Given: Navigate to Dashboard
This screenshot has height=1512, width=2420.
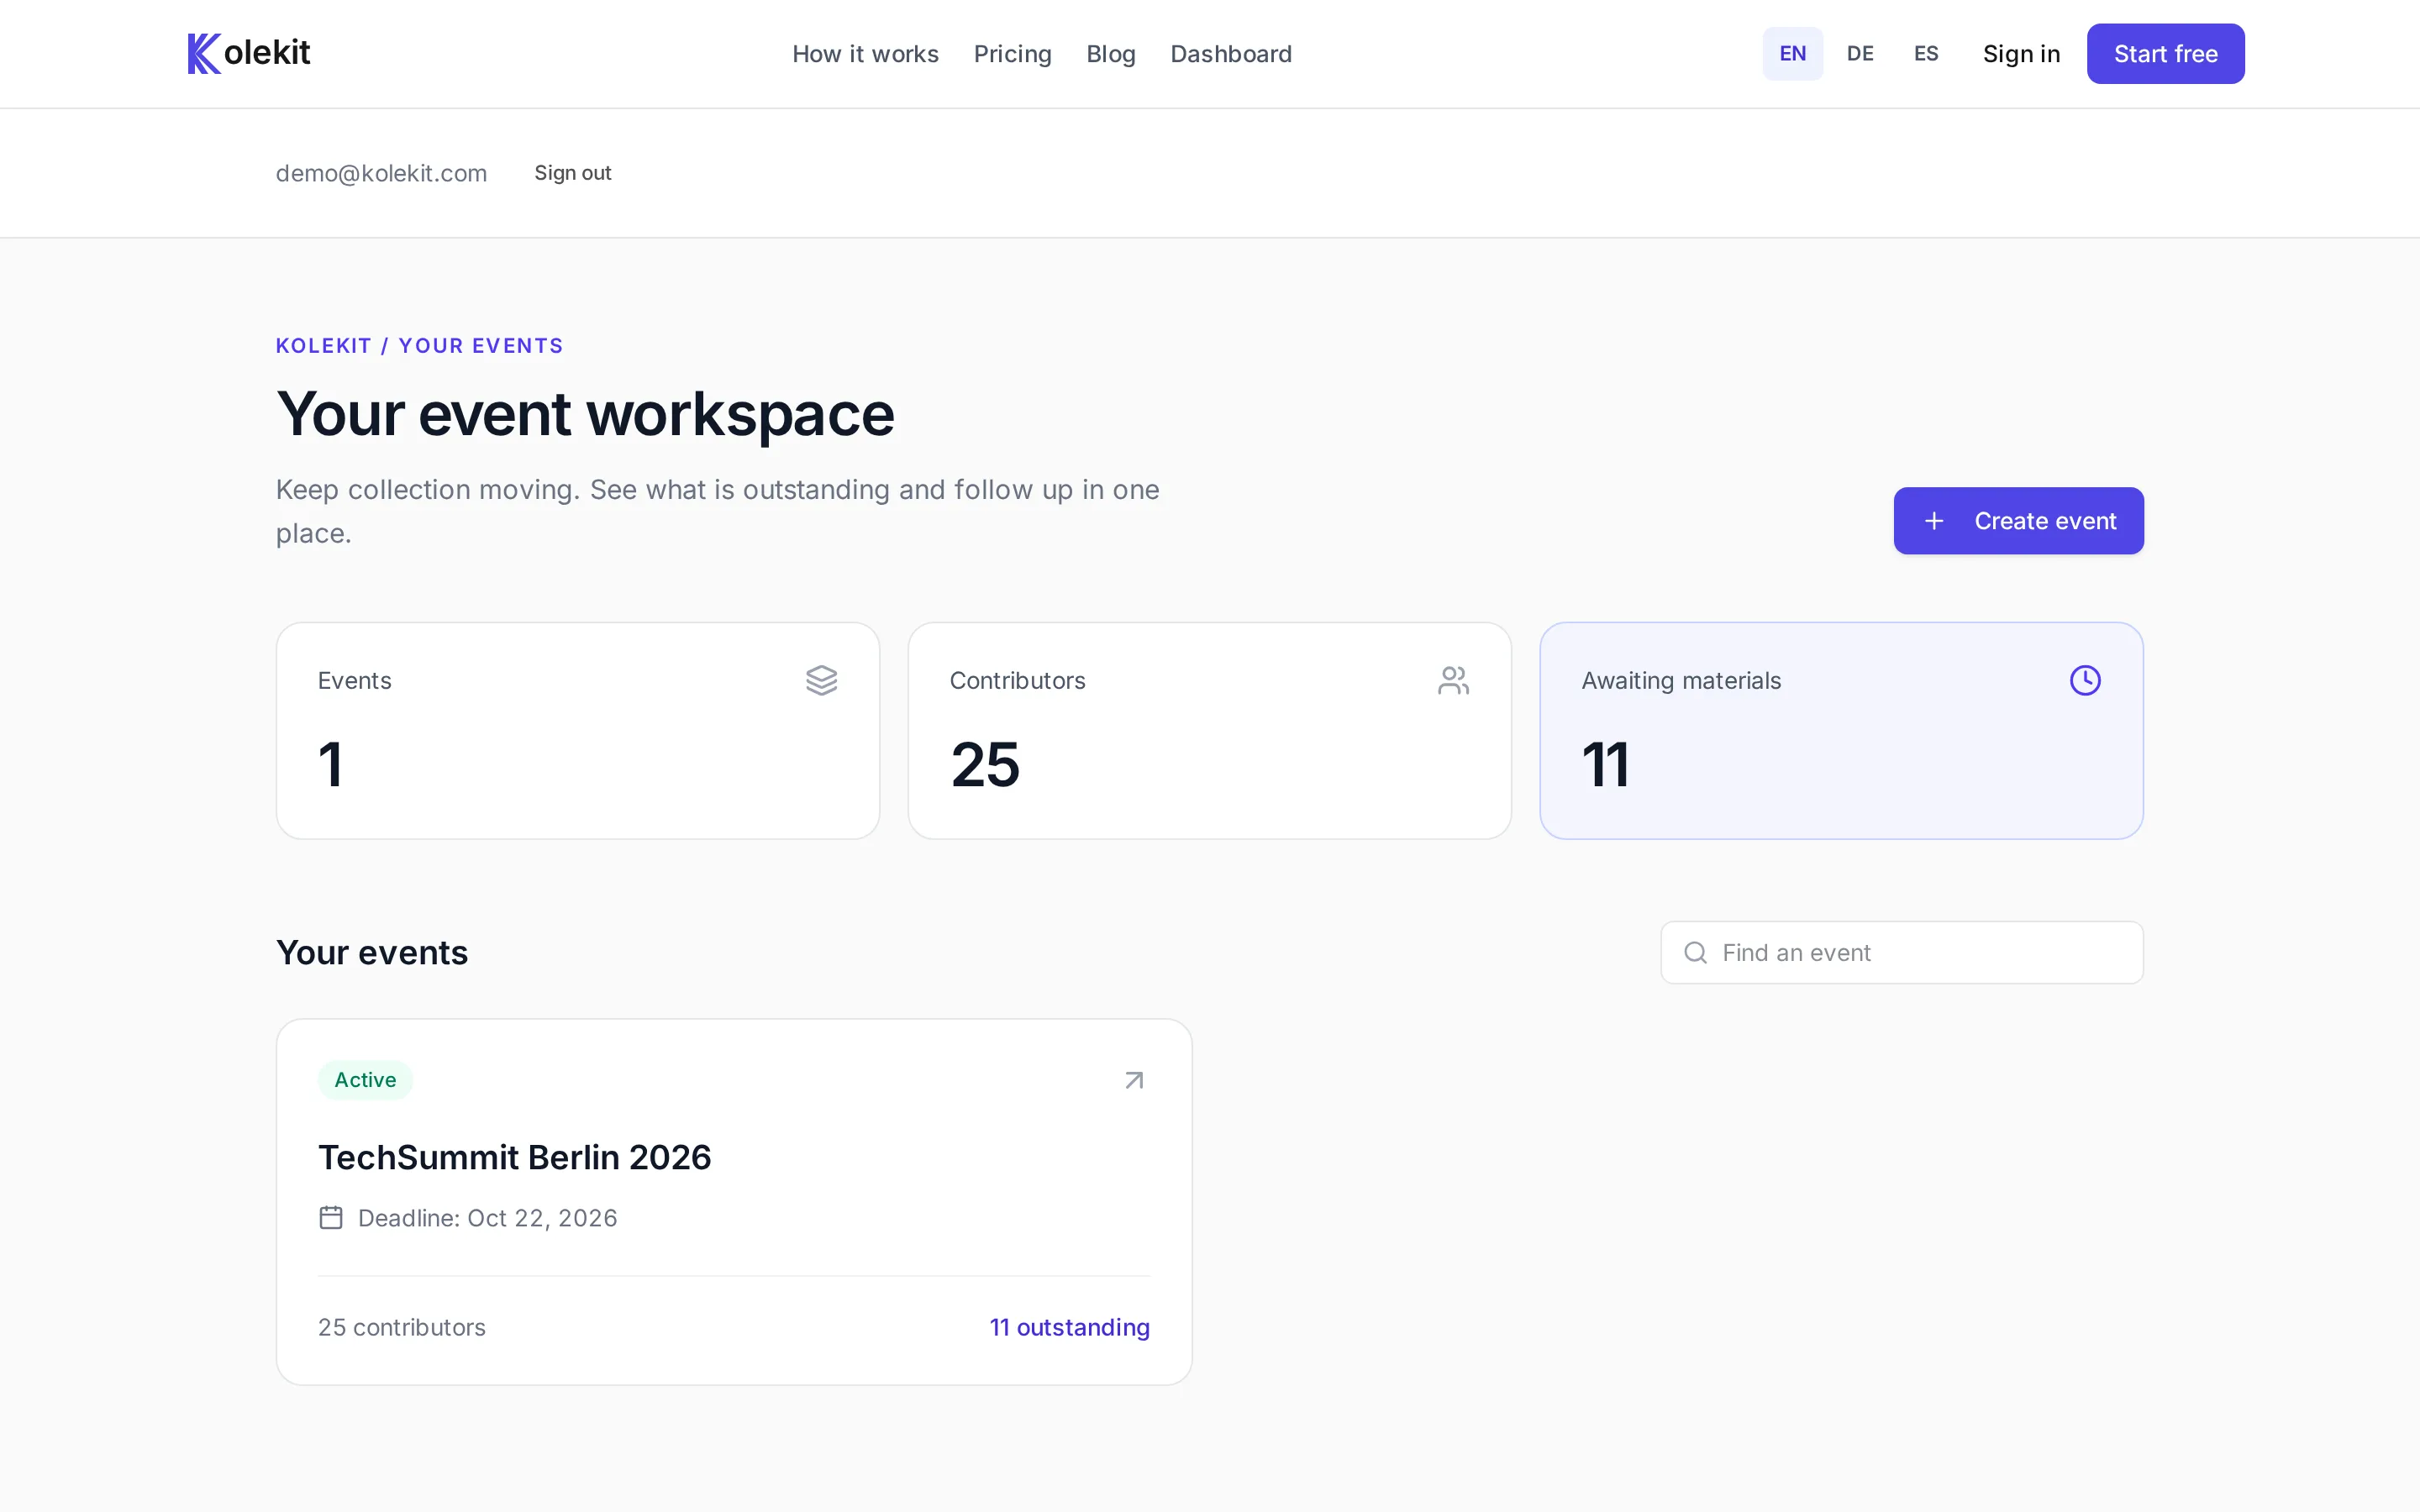Looking at the screenshot, I should click(x=1231, y=54).
